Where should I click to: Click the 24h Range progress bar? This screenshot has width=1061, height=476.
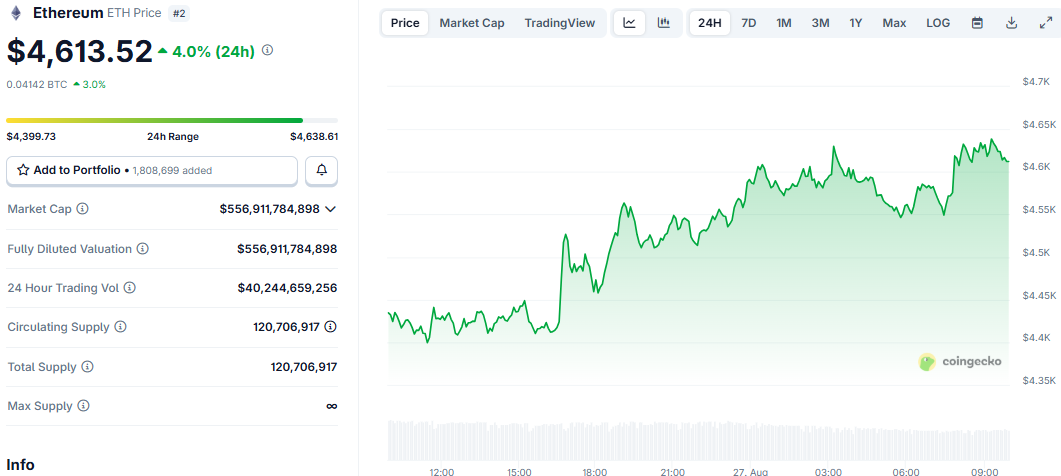tap(172, 121)
